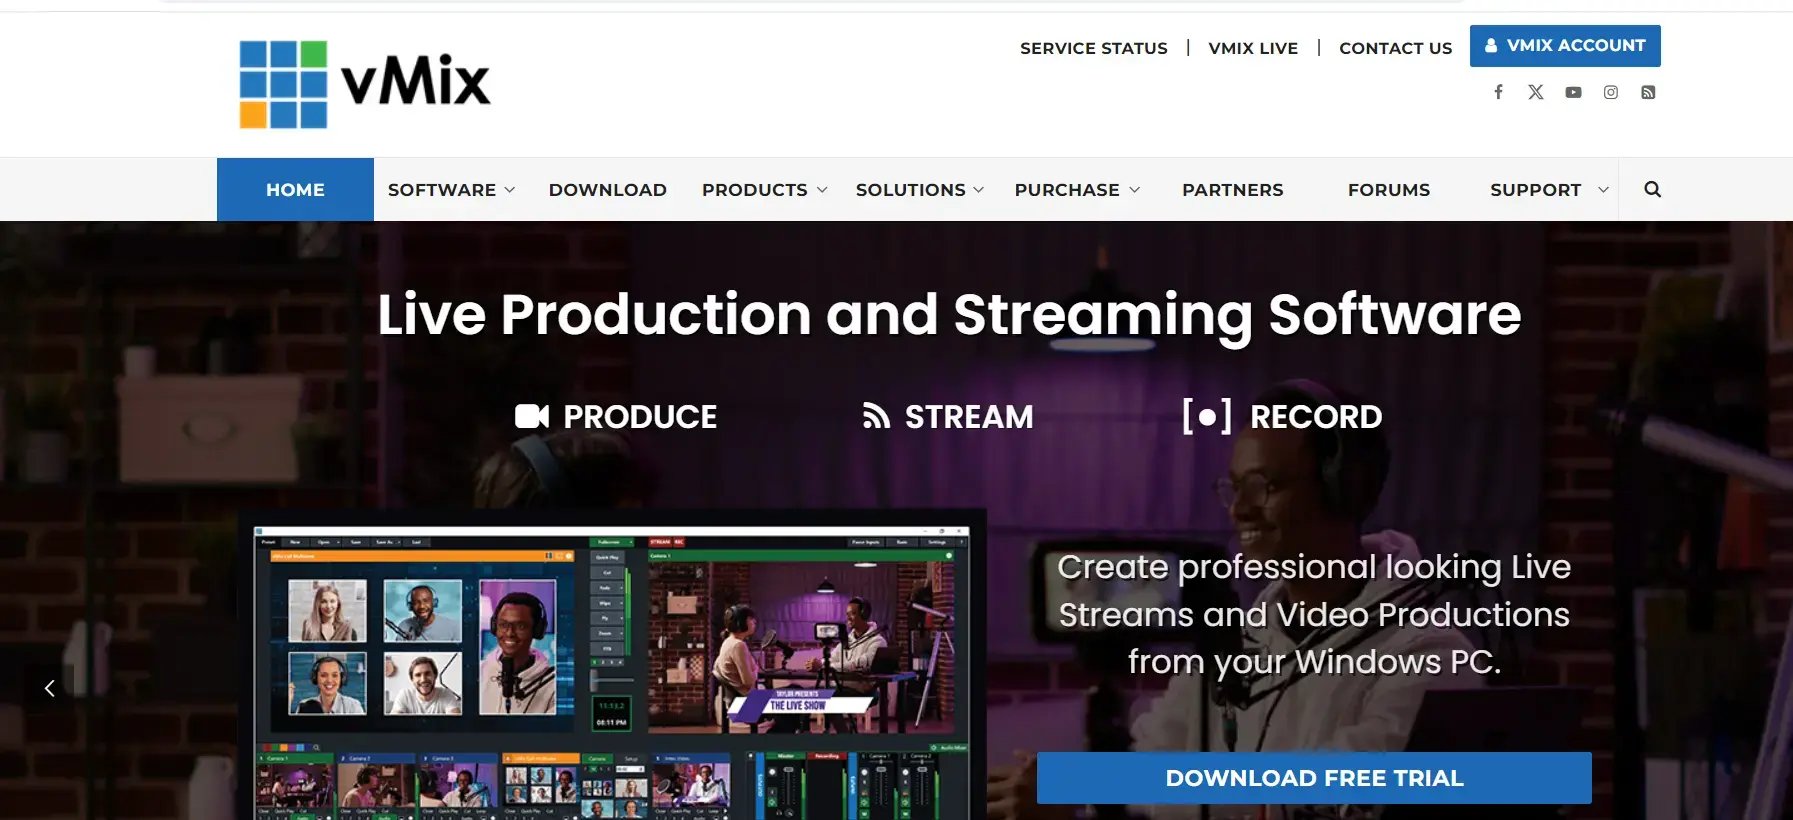Open the vMix YouTube icon

click(1573, 92)
